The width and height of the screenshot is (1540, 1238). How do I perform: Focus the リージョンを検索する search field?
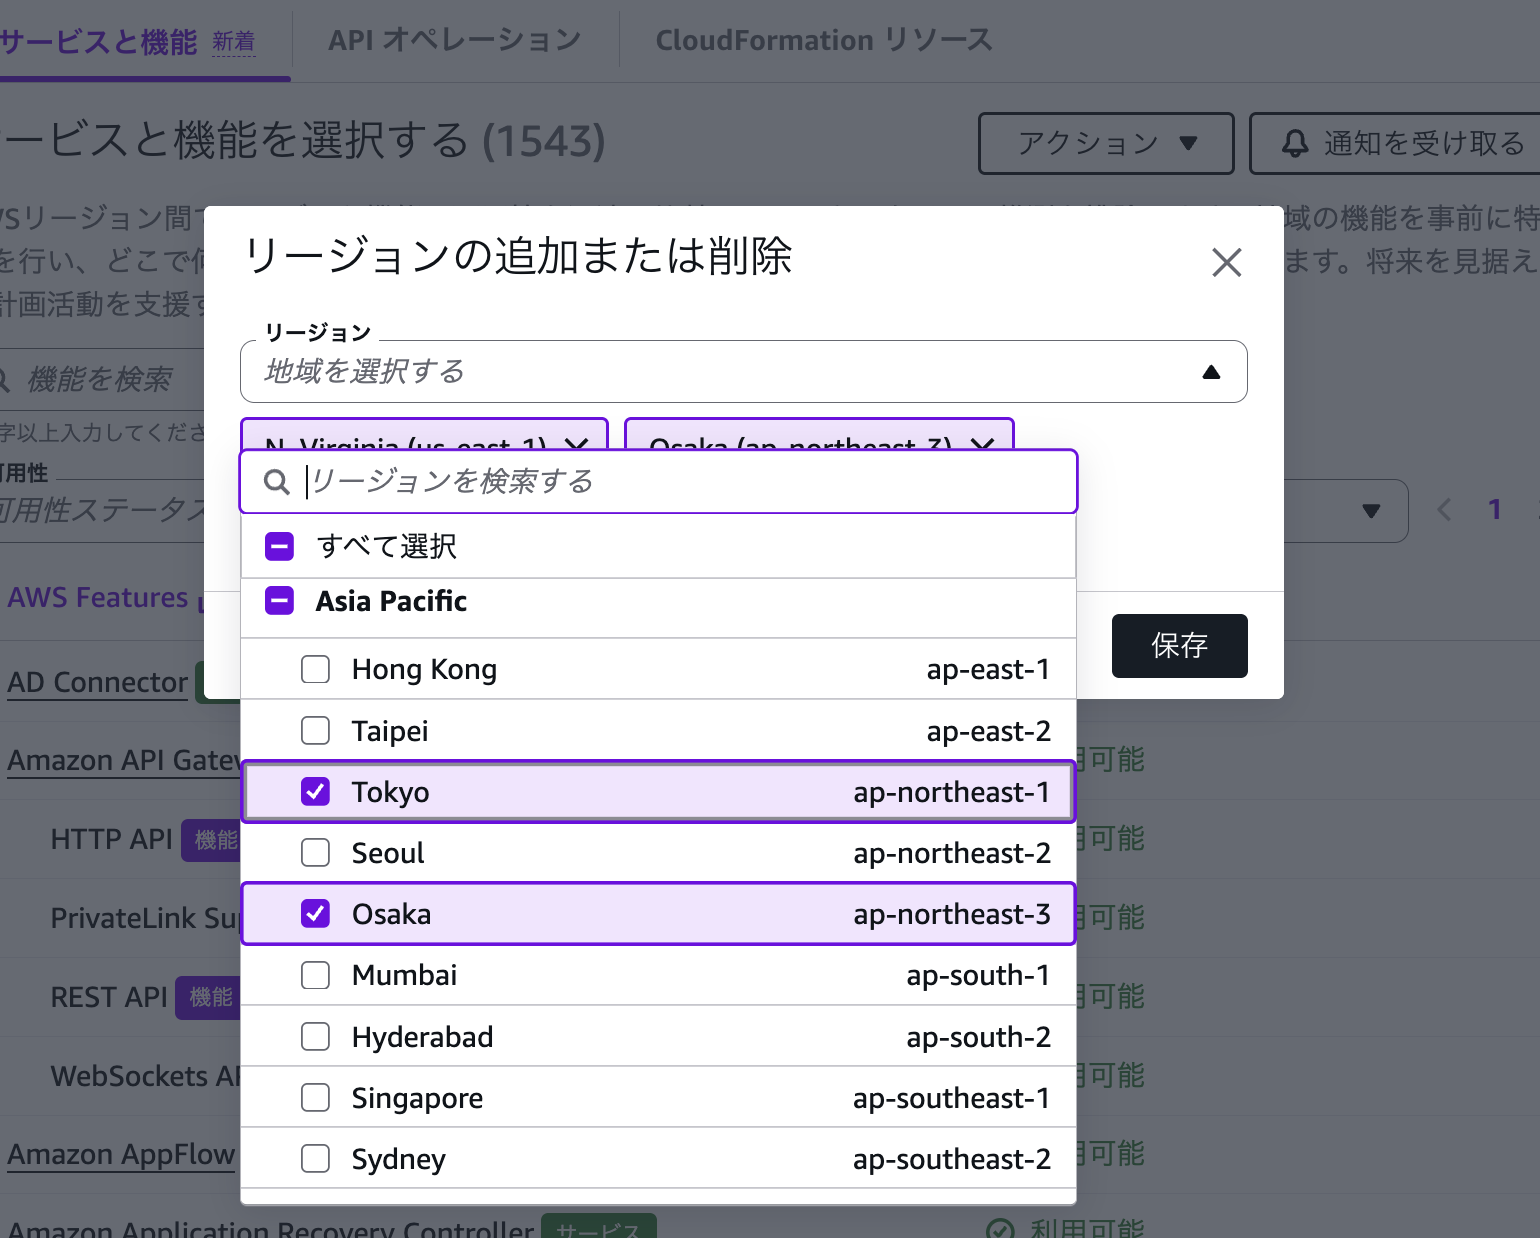[x=658, y=482]
